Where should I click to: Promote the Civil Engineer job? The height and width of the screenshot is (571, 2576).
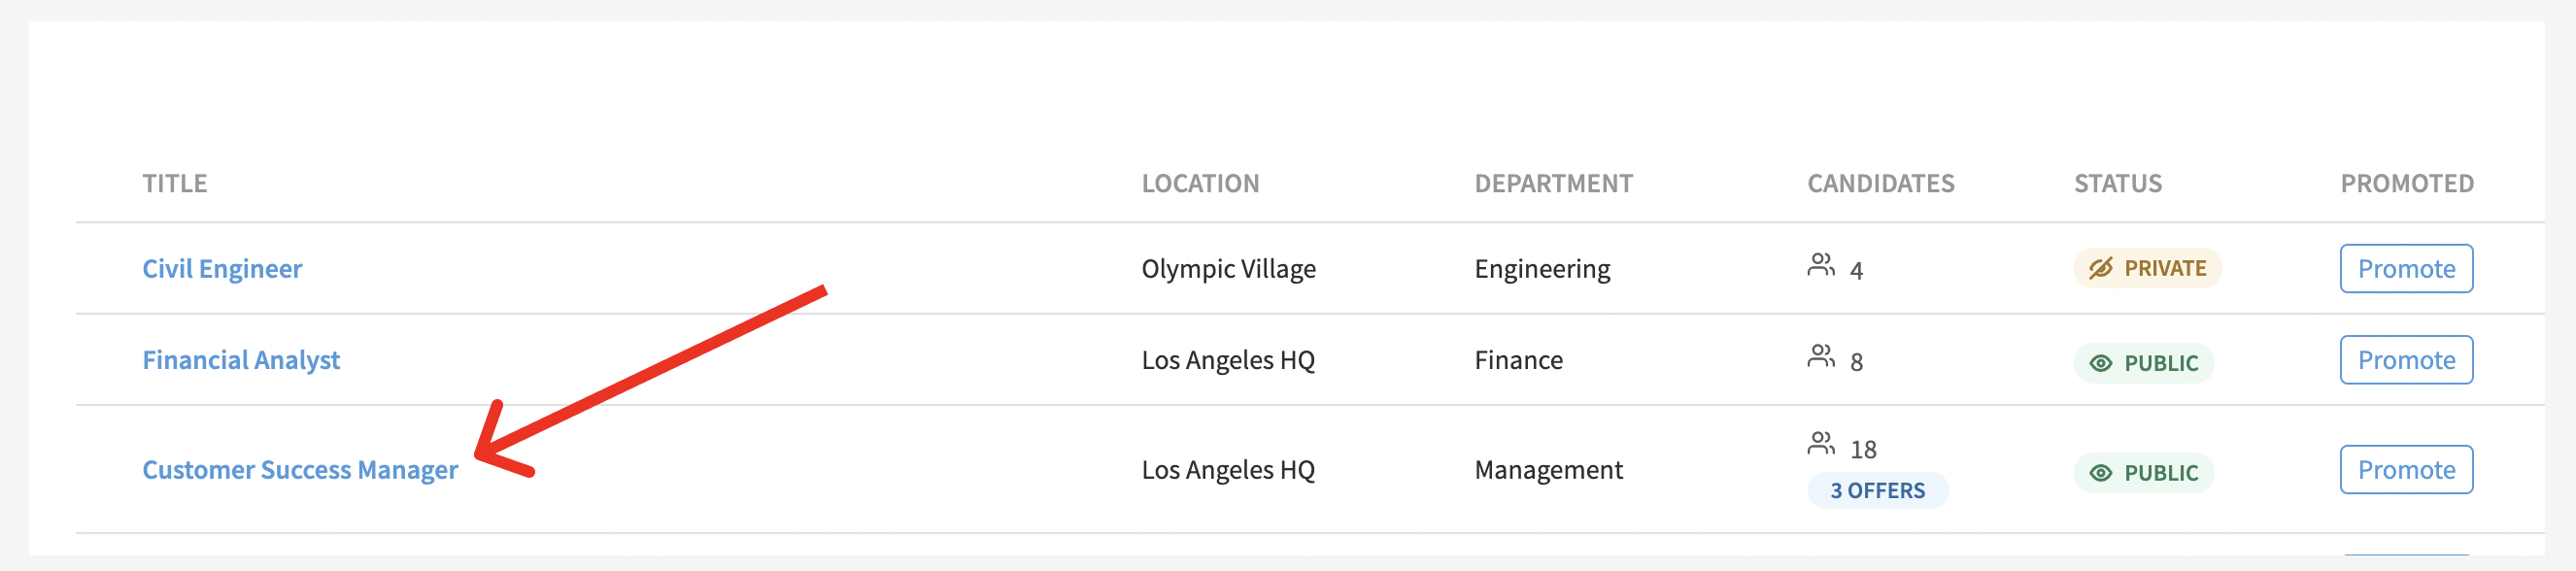coord(2406,269)
